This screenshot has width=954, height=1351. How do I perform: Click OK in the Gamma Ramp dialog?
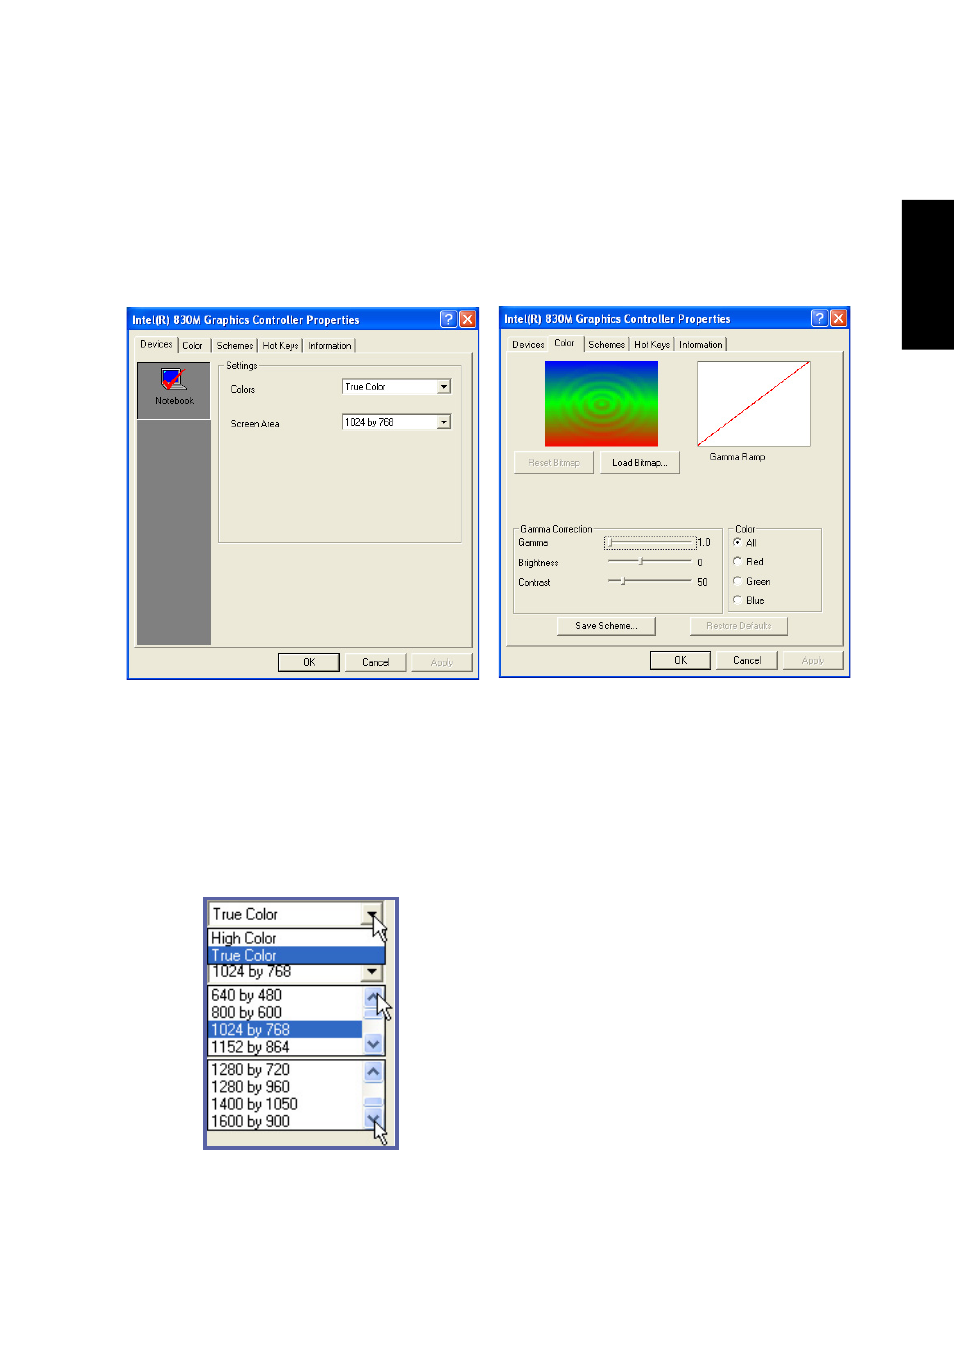(680, 660)
